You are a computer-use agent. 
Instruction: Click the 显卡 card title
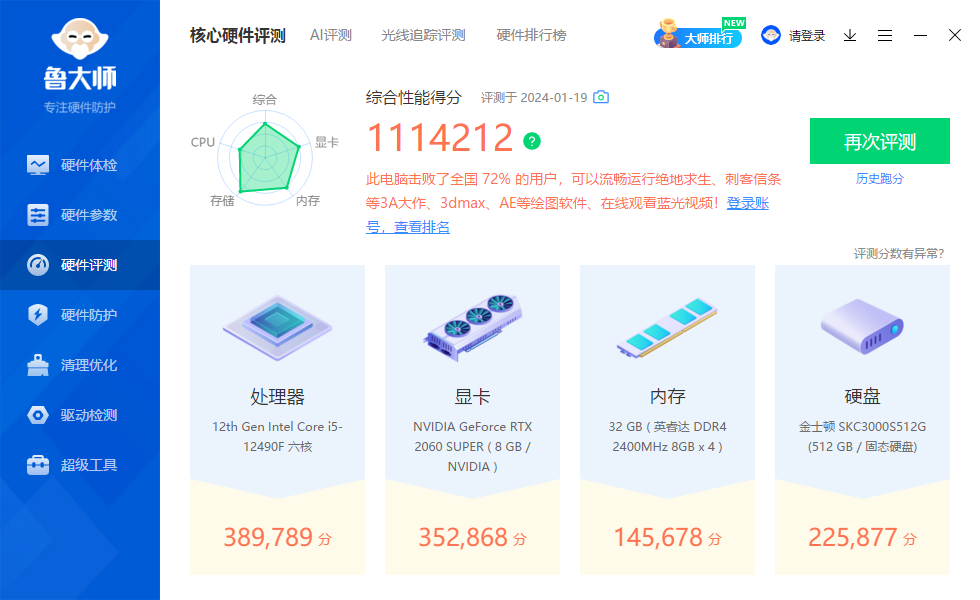coord(472,396)
